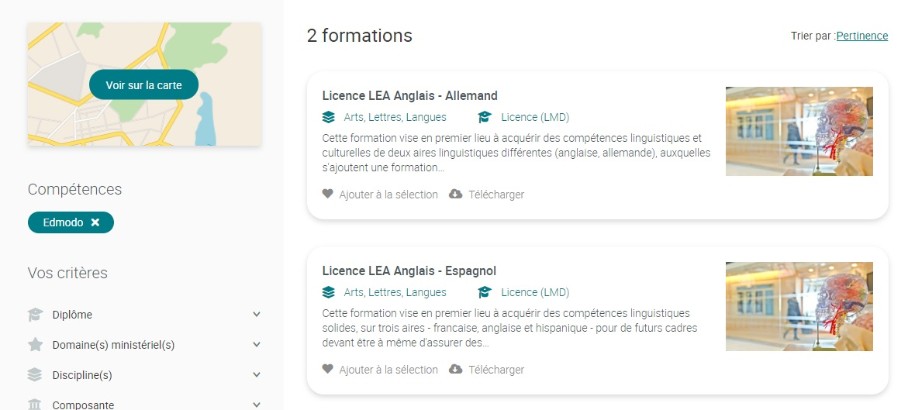Remove the Edmodo competence tag
The height and width of the screenshot is (410, 908).
(x=95, y=222)
